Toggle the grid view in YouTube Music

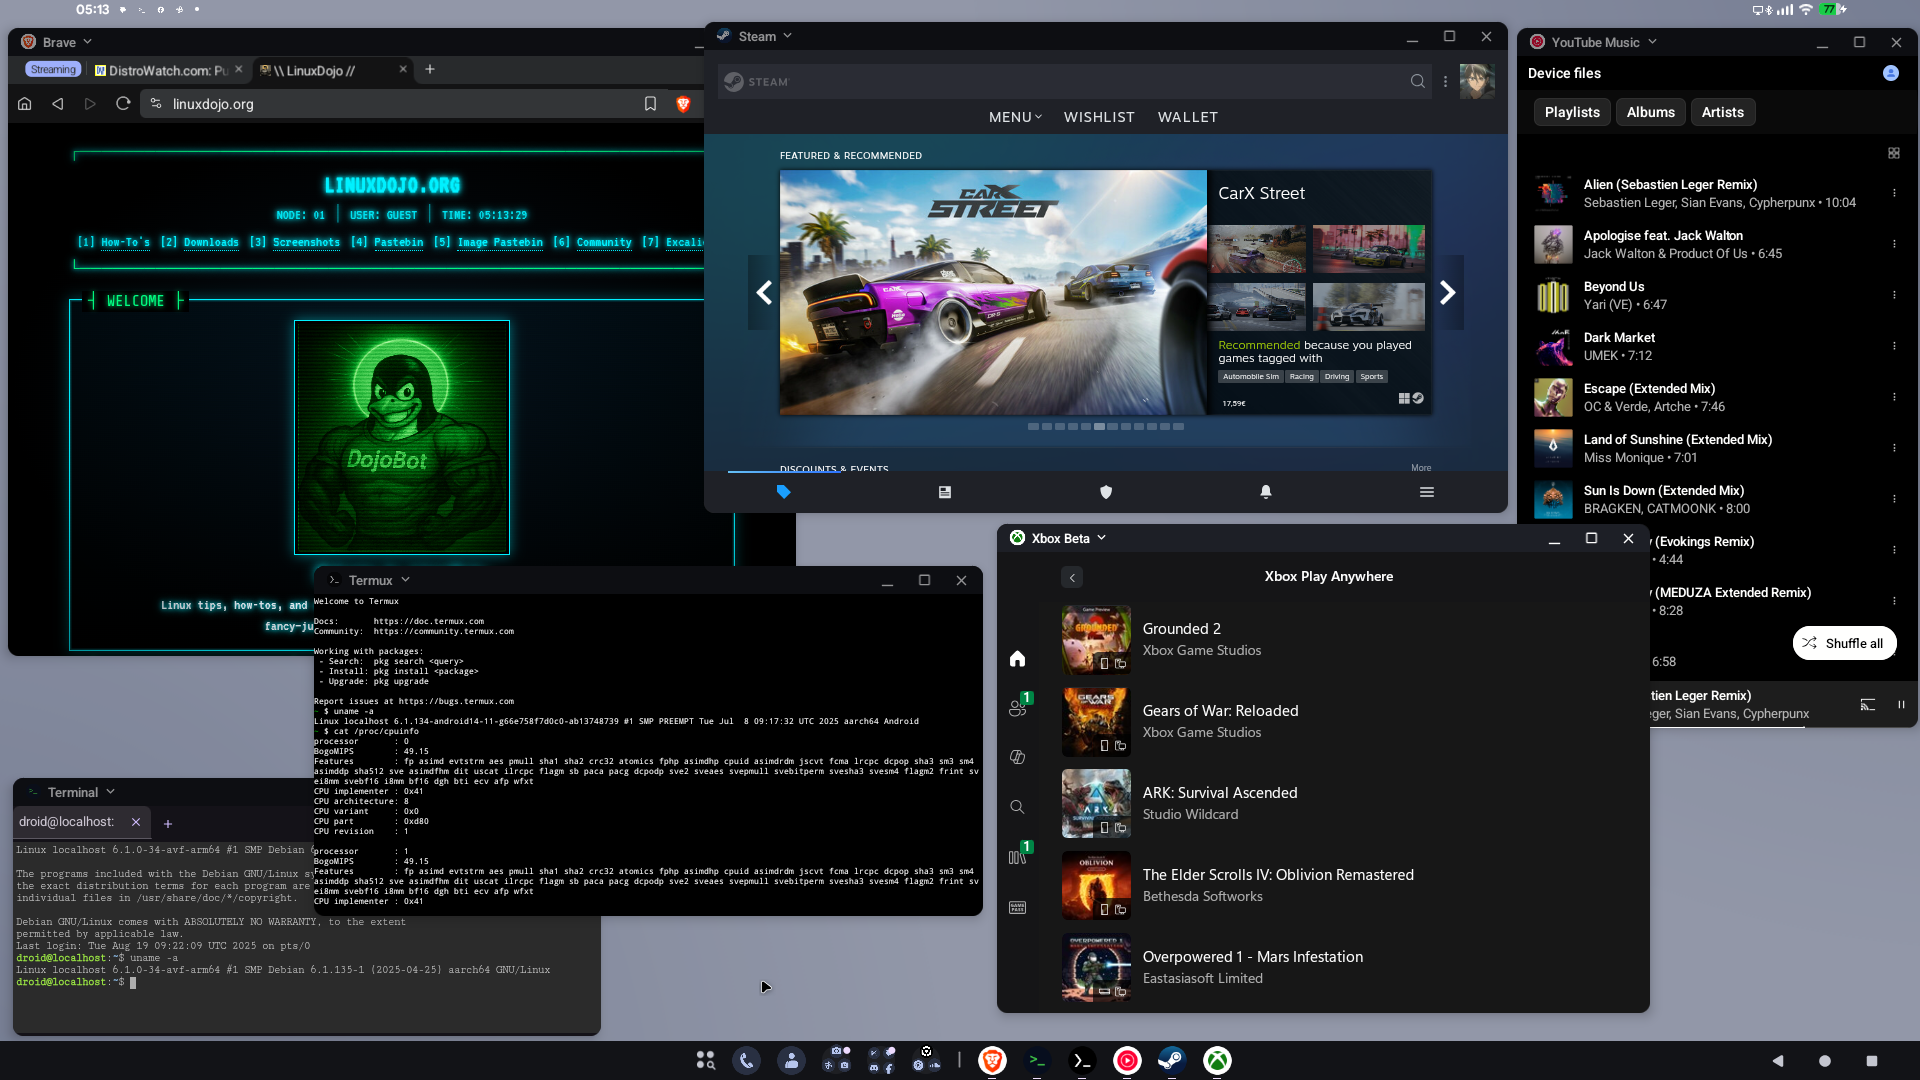click(x=1893, y=153)
